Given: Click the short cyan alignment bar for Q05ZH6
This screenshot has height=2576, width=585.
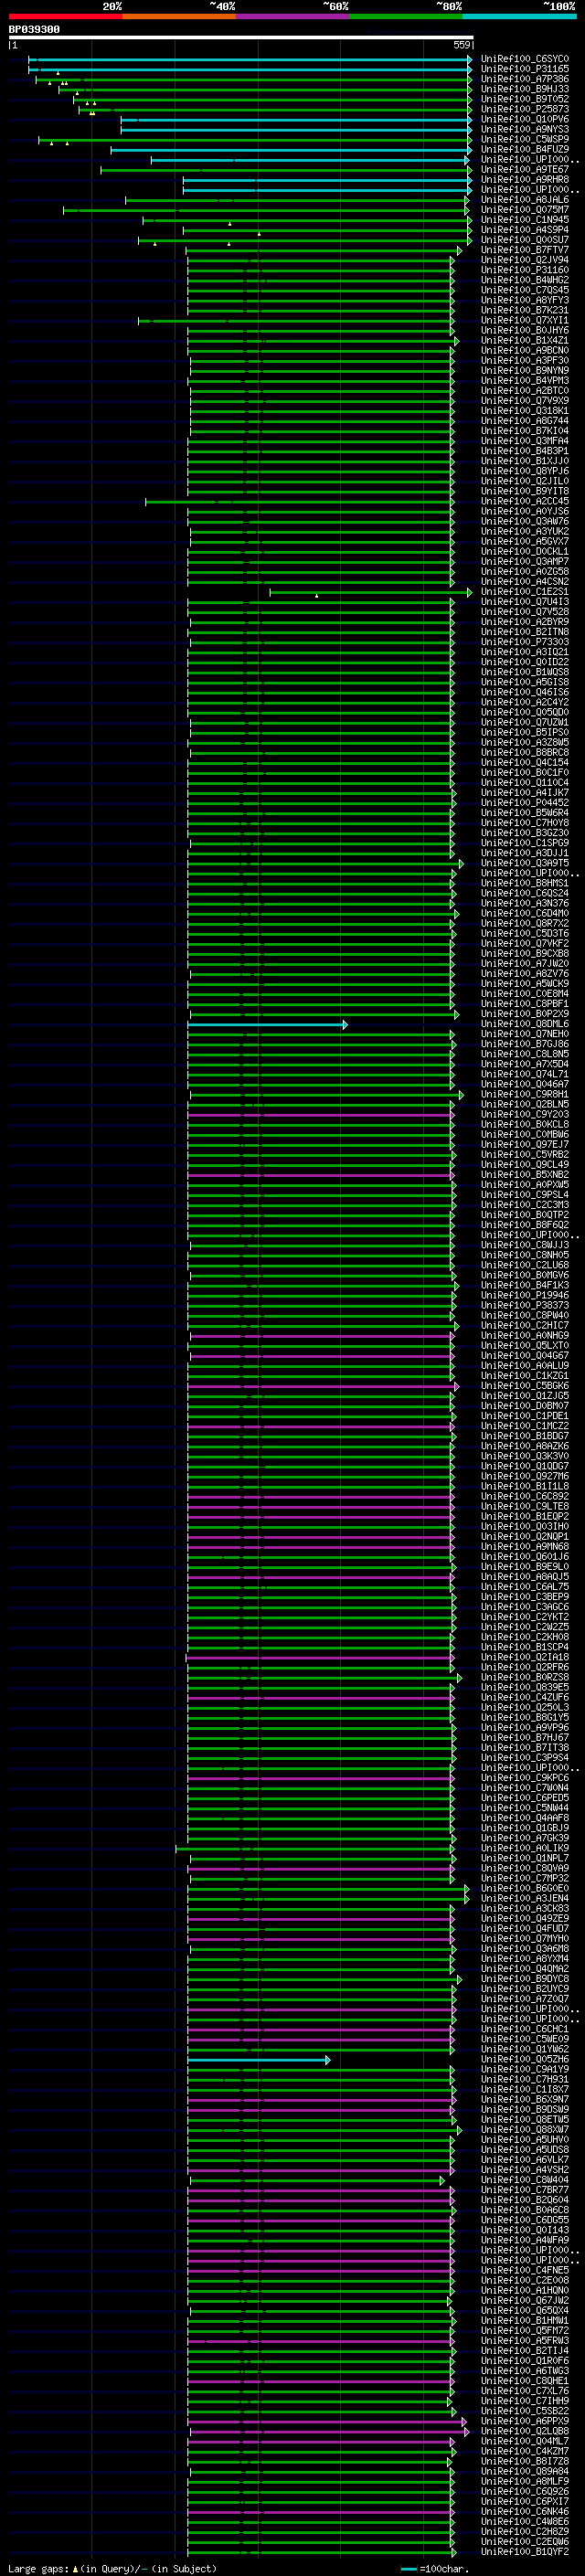Looking at the screenshot, I should [x=258, y=2060].
